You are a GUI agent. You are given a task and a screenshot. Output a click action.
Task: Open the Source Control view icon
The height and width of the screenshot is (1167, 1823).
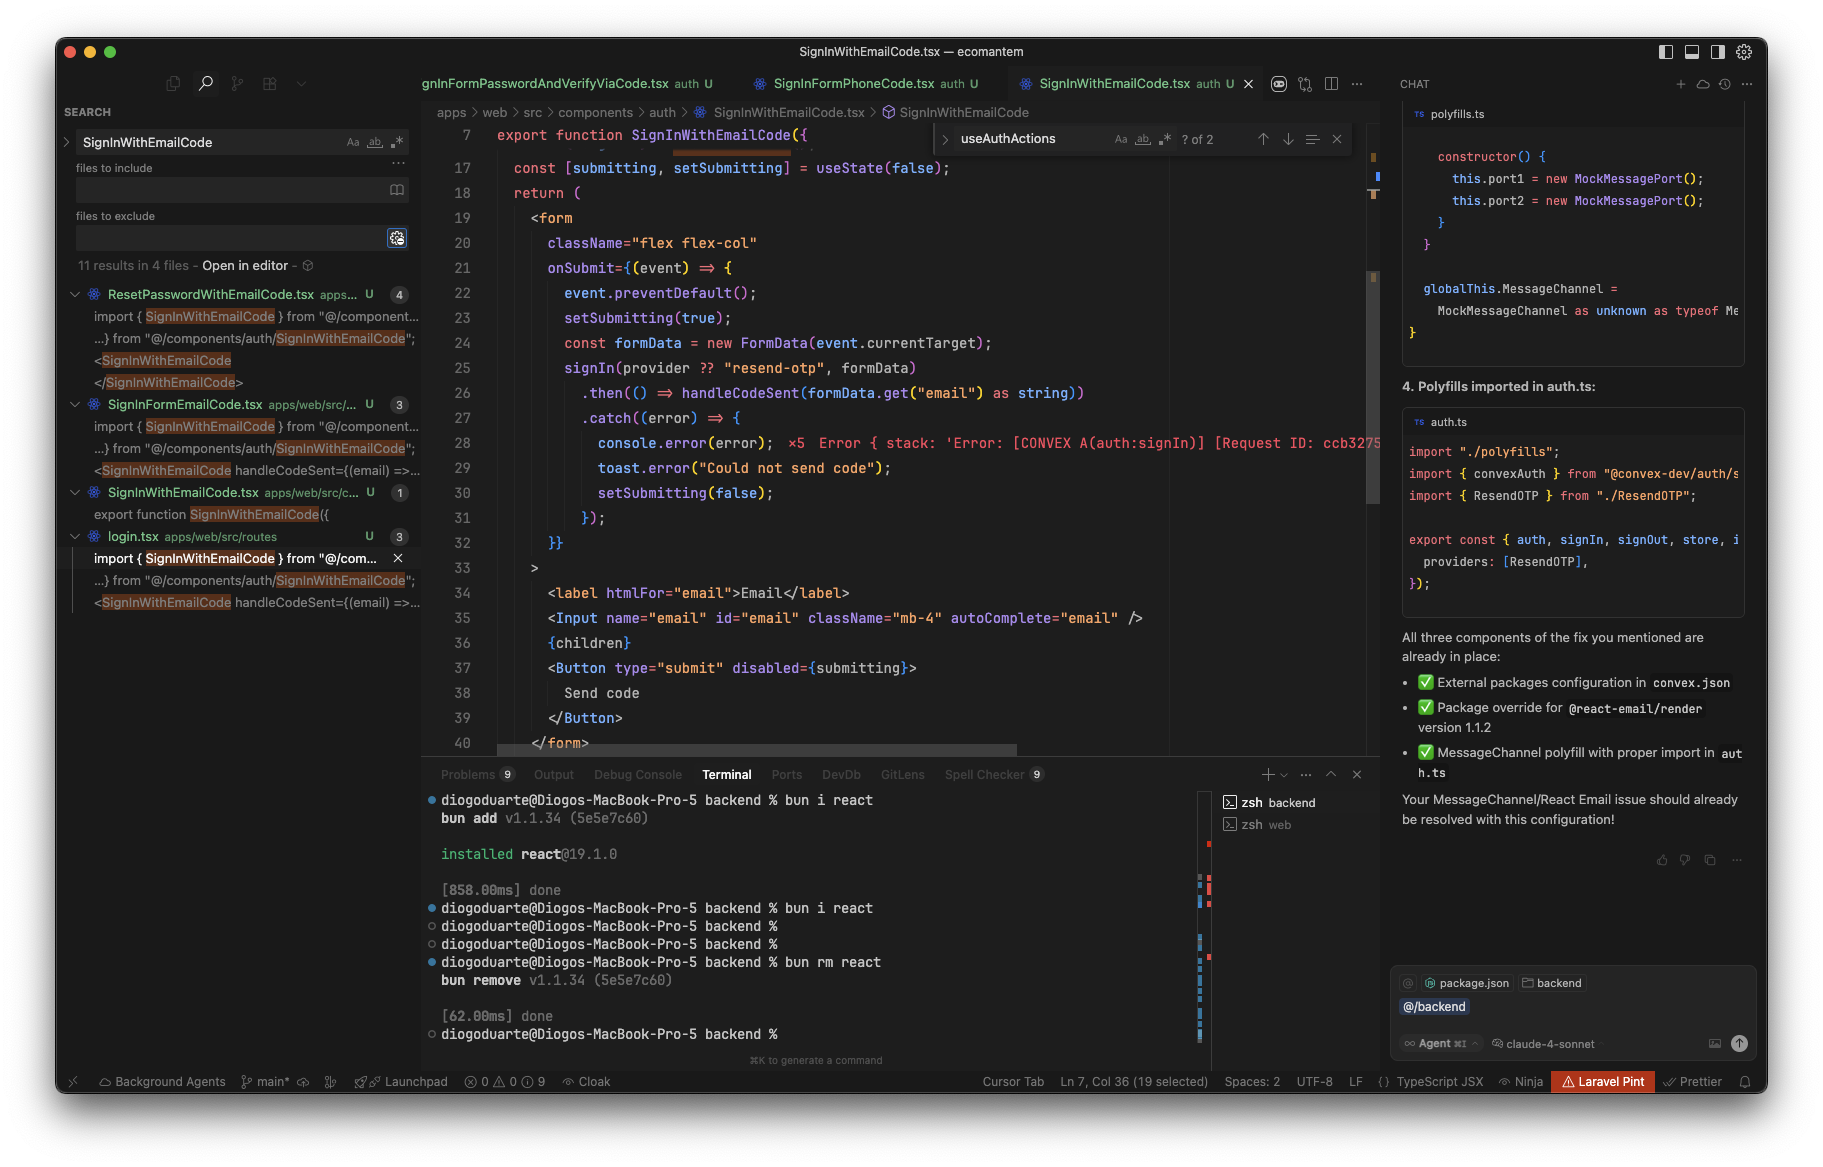(x=237, y=84)
